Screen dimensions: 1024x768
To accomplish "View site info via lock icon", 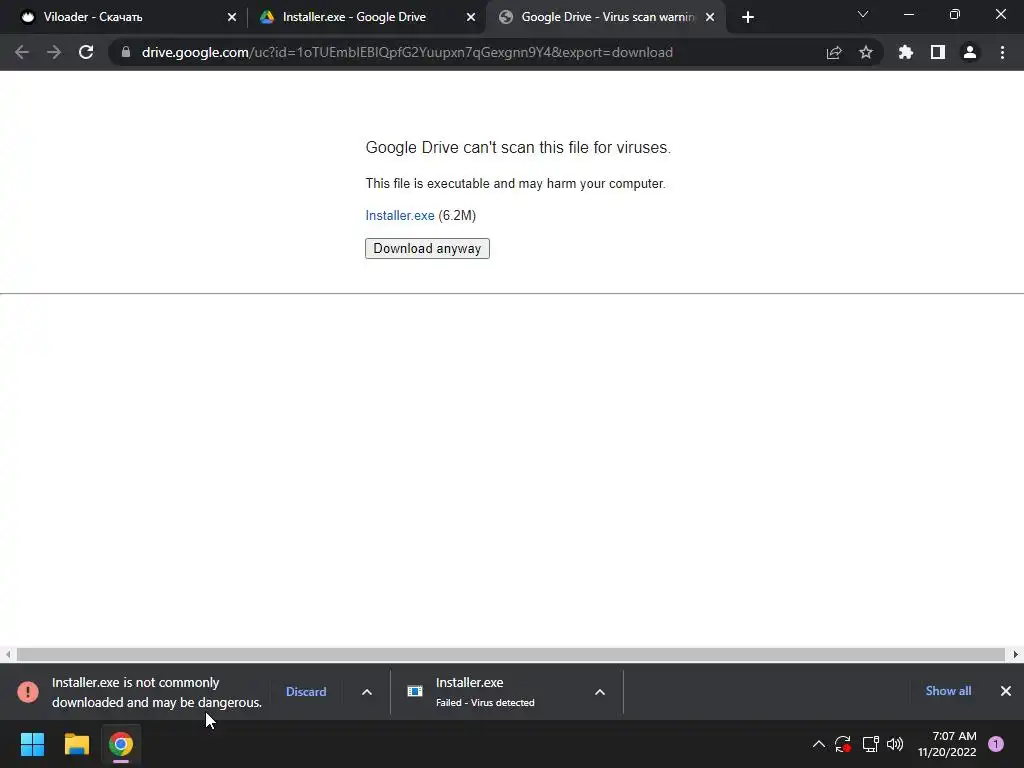I will (126, 52).
